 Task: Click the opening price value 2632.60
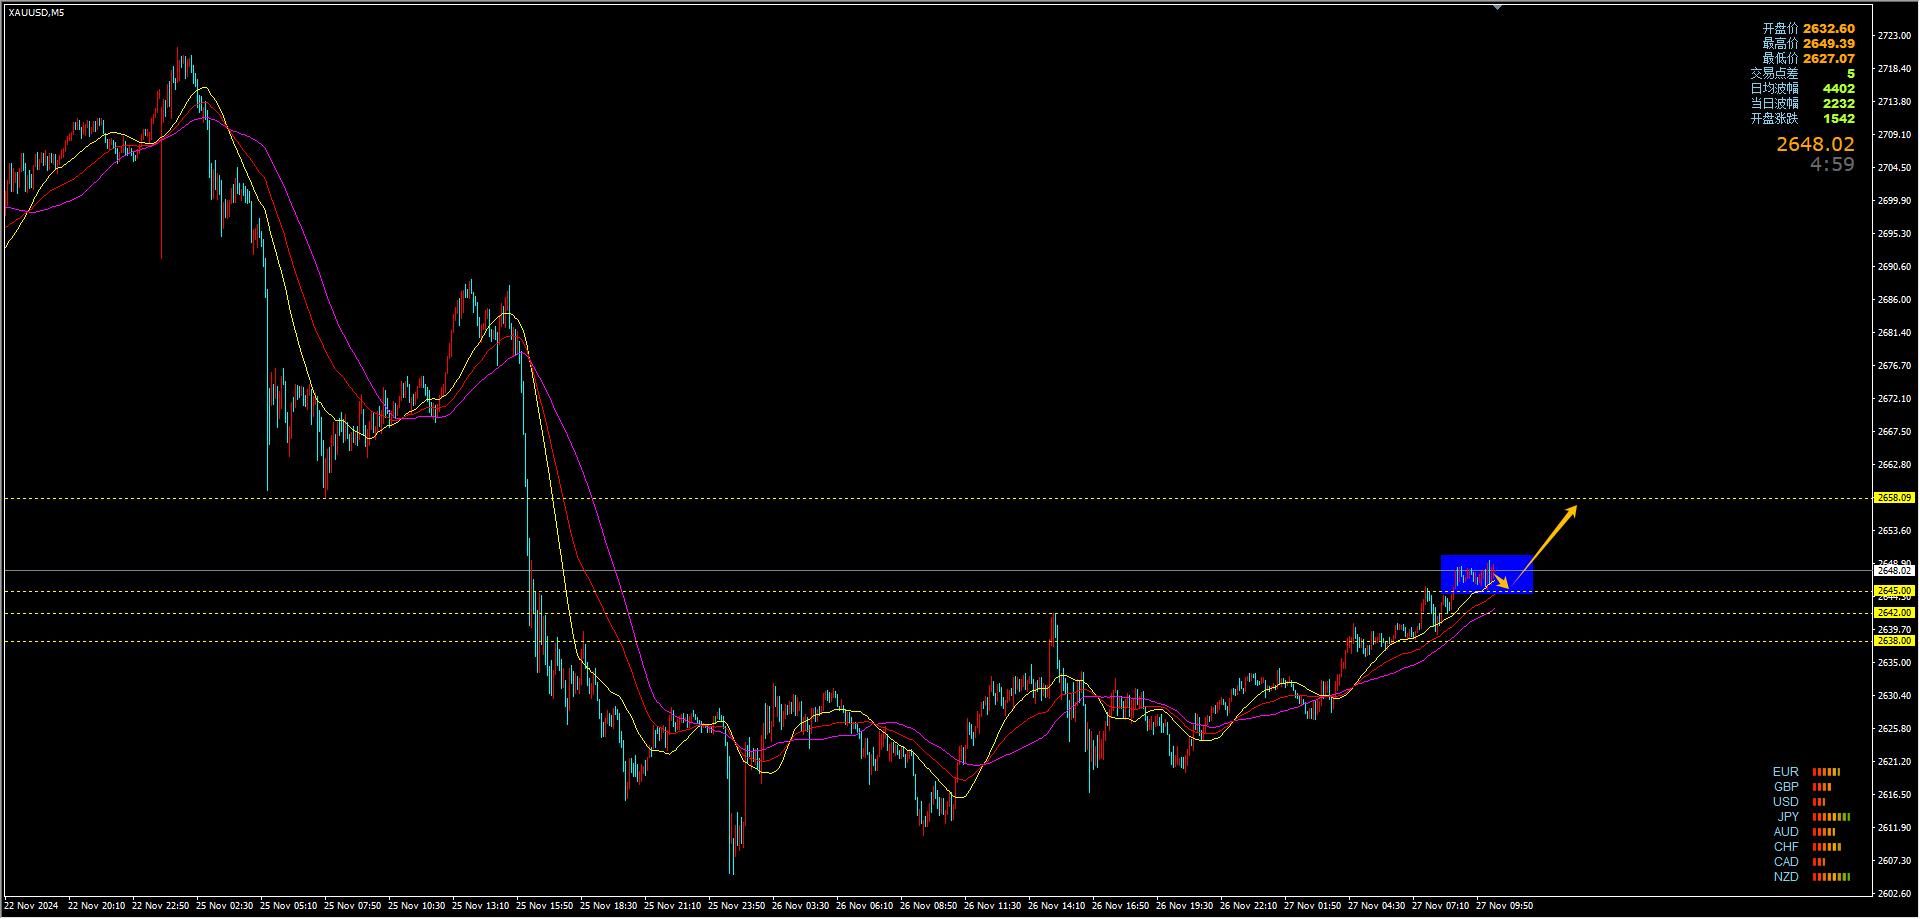[1829, 29]
